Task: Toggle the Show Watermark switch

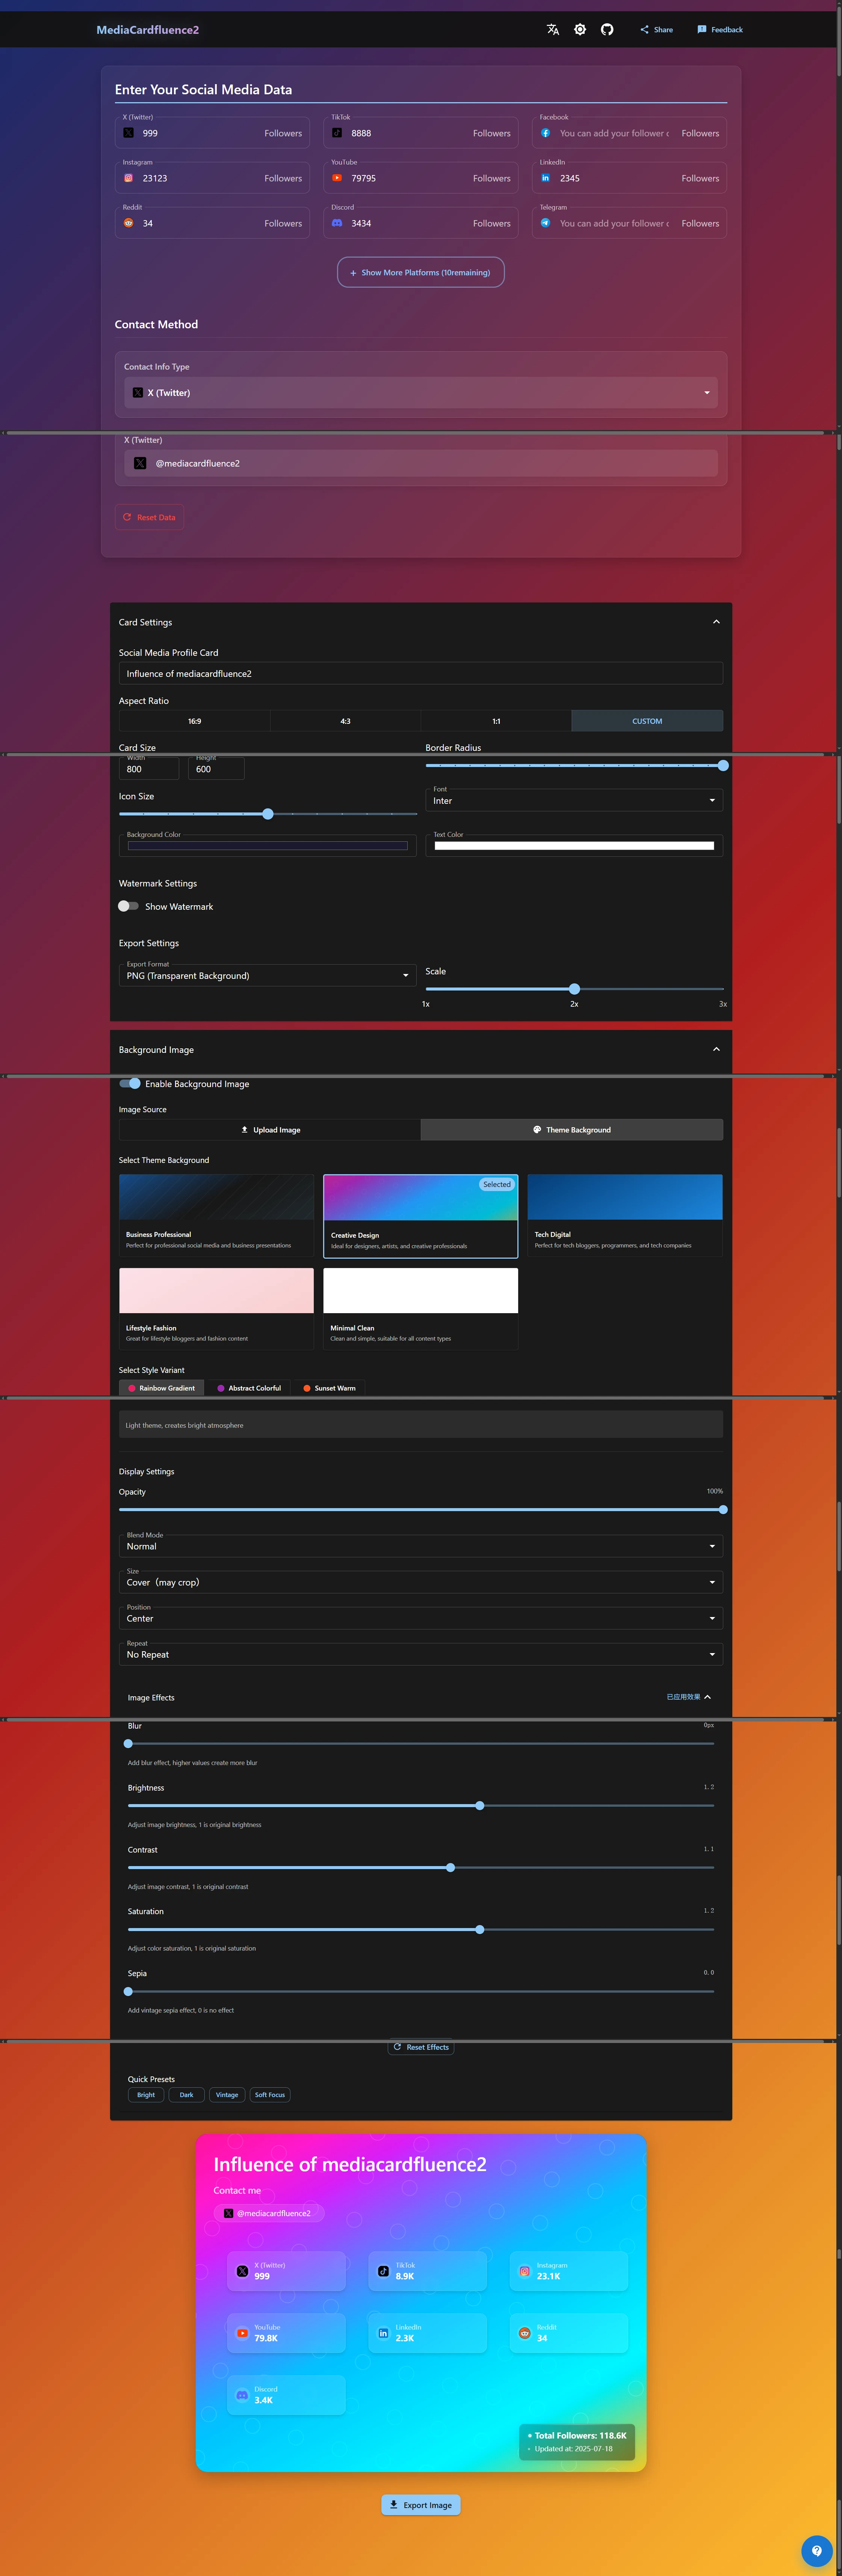Action: [x=128, y=906]
